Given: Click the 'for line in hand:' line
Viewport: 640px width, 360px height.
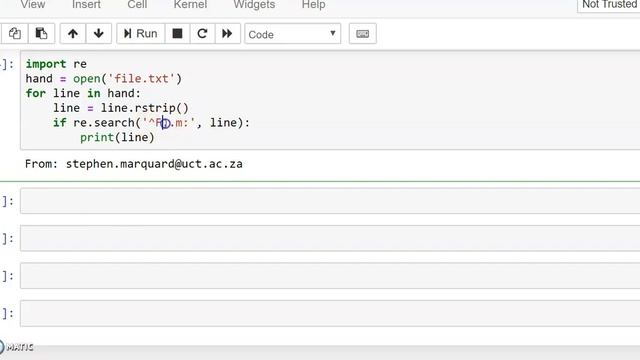Looking at the screenshot, I should 83,93.
